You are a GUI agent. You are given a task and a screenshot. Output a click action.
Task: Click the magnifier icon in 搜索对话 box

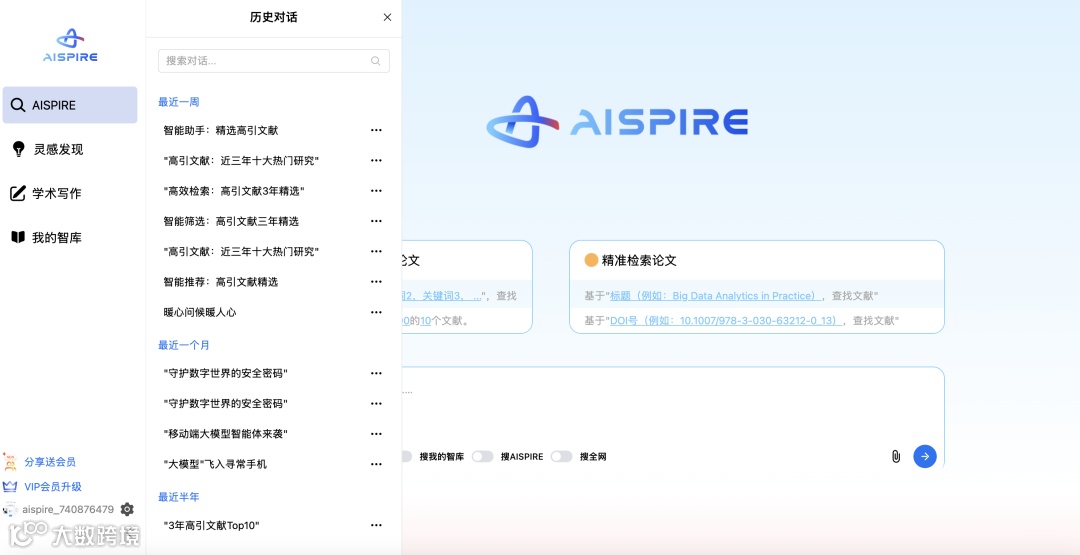click(x=375, y=61)
